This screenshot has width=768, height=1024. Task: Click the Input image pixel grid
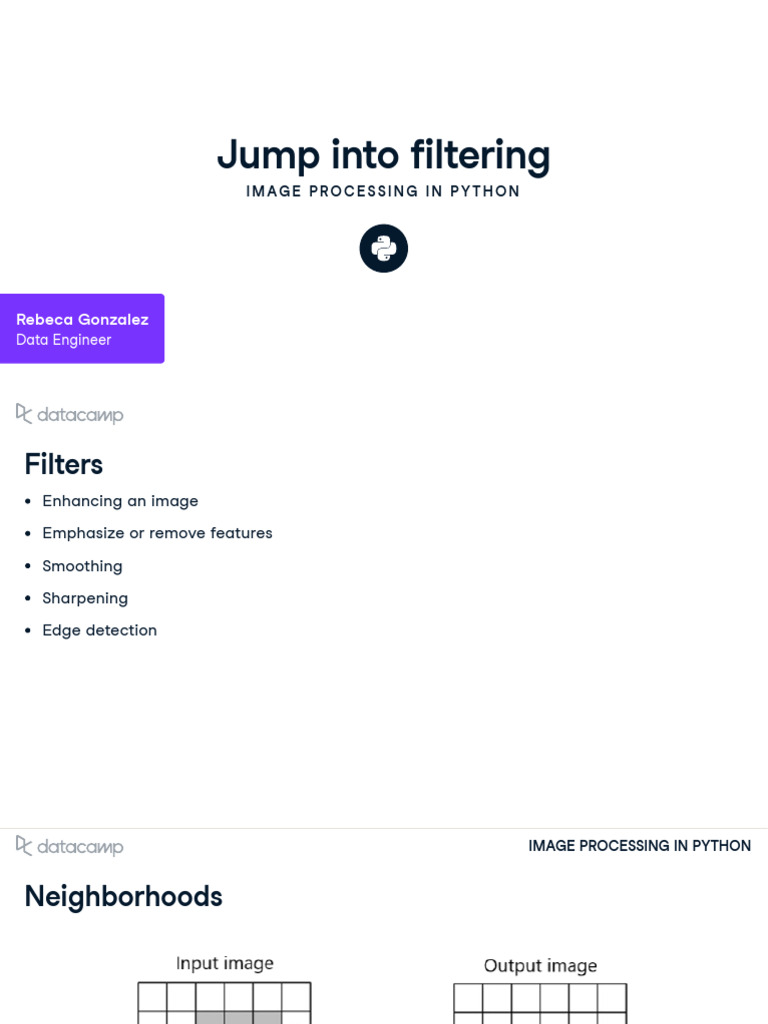pos(224,1003)
